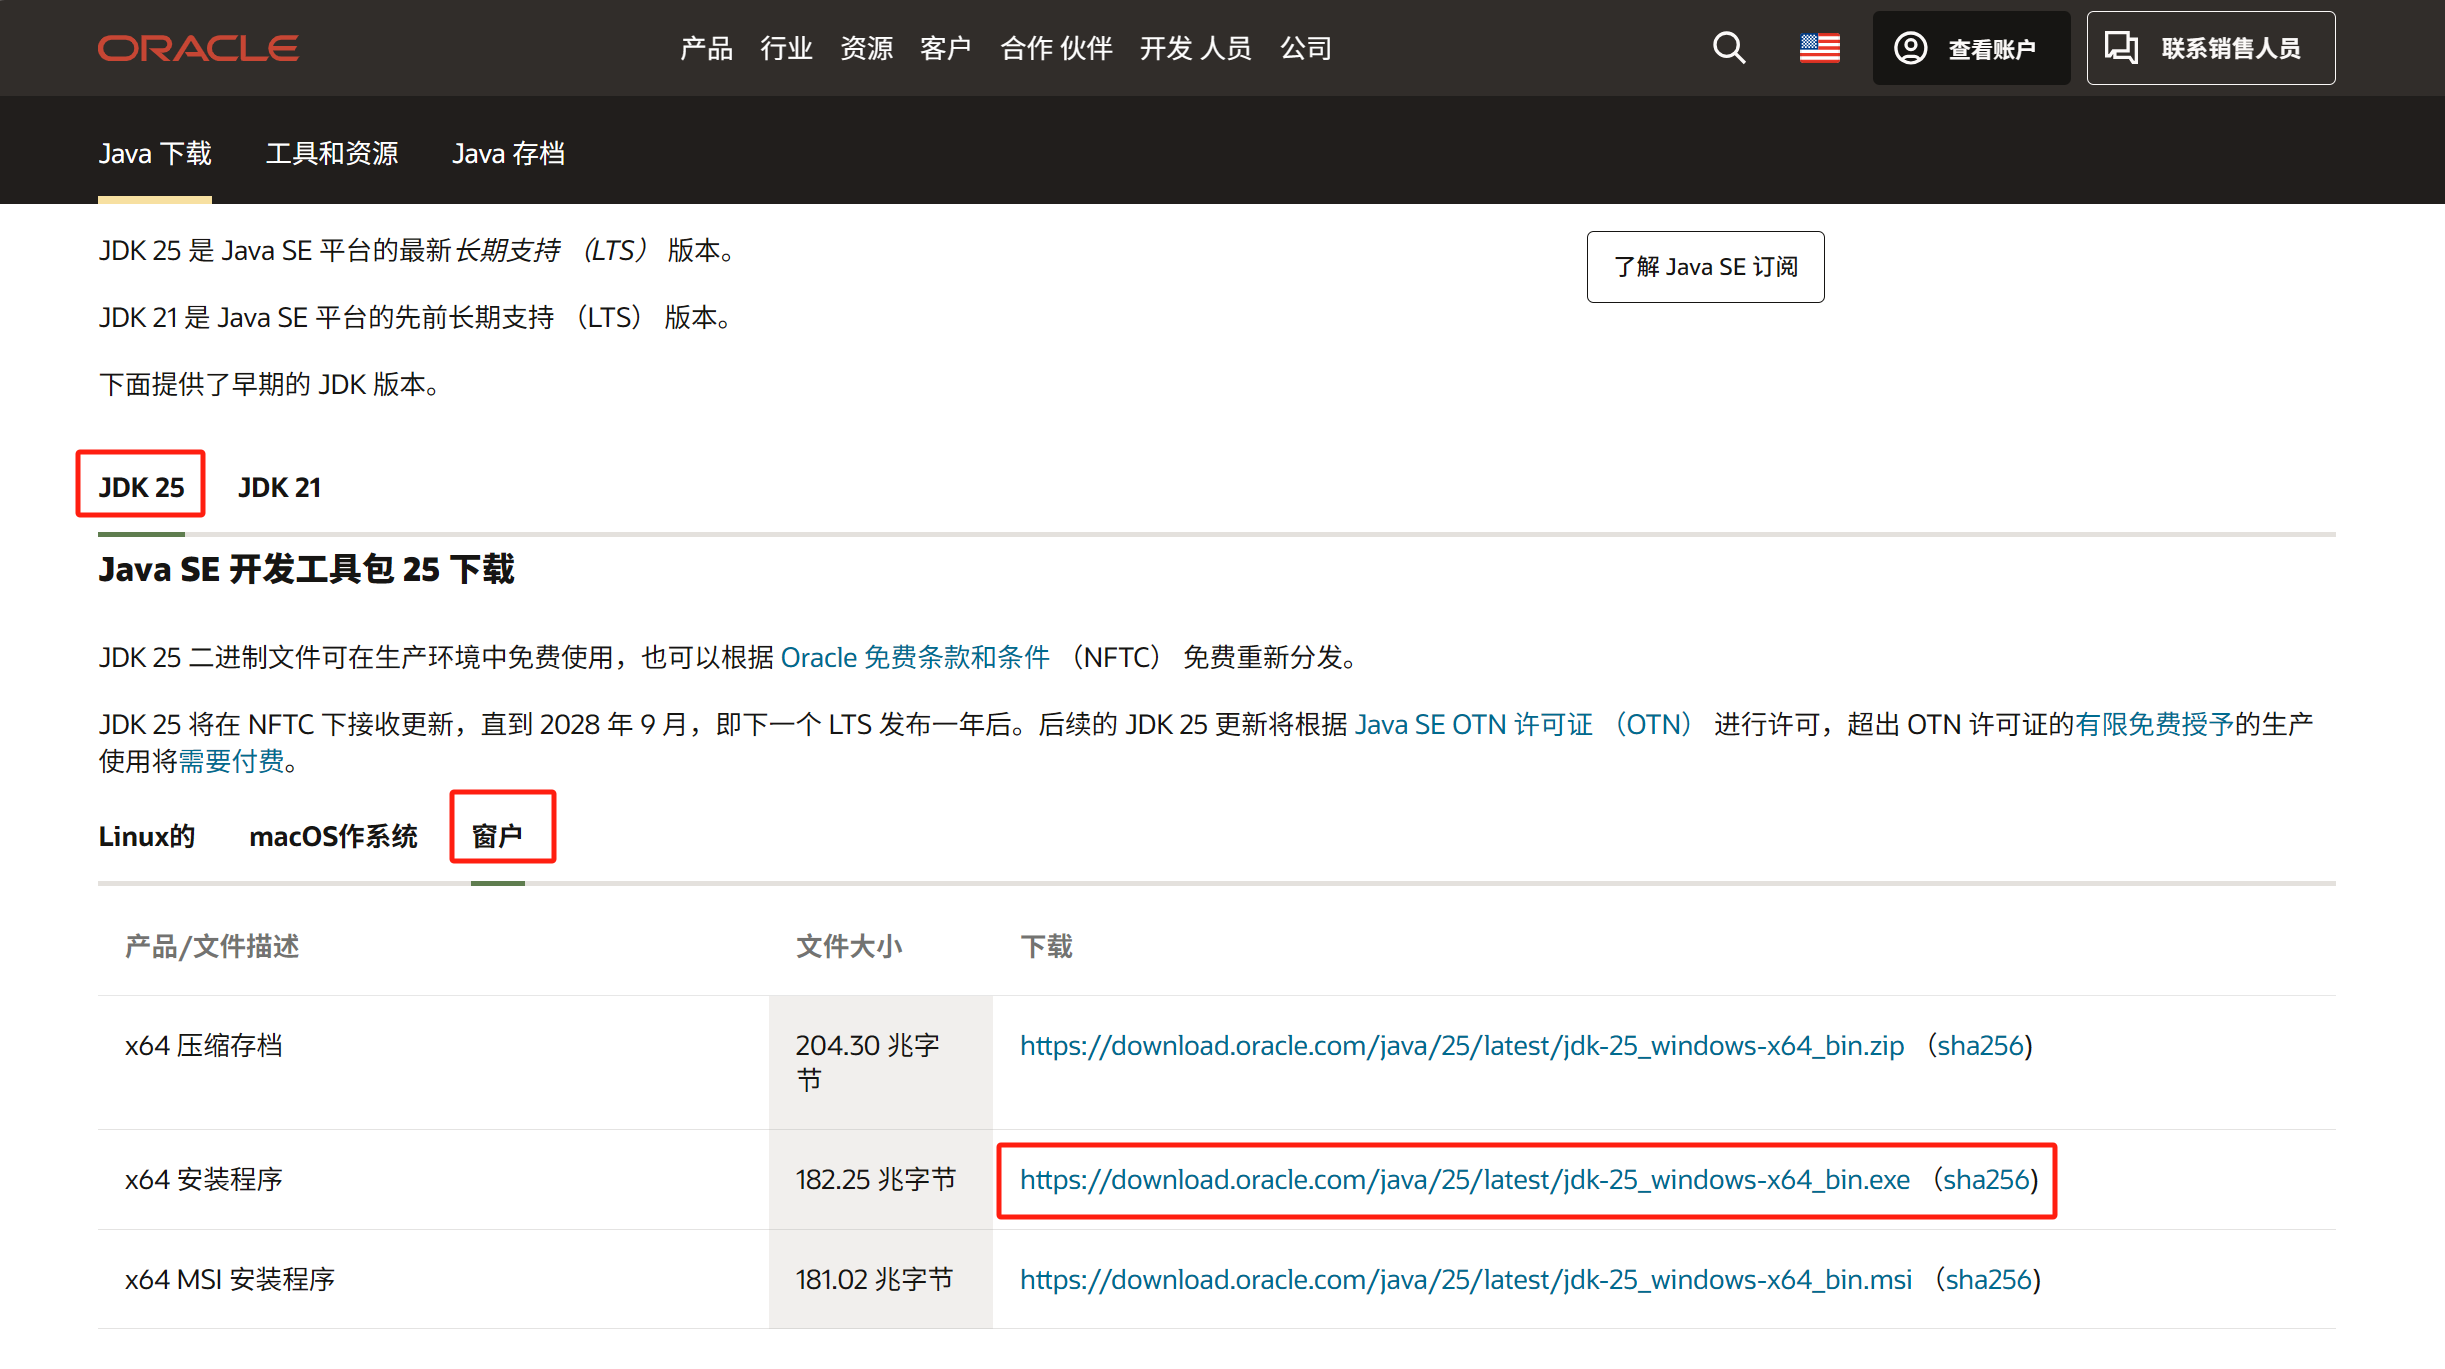Switch to the Java 存档 tab

(508, 153)
